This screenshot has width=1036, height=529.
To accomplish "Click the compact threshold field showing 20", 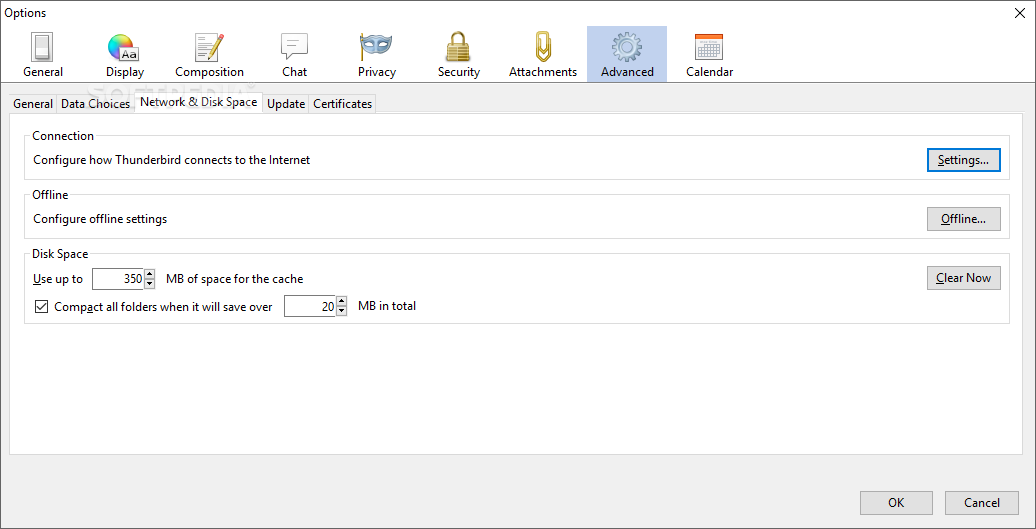I will [310, 306].
